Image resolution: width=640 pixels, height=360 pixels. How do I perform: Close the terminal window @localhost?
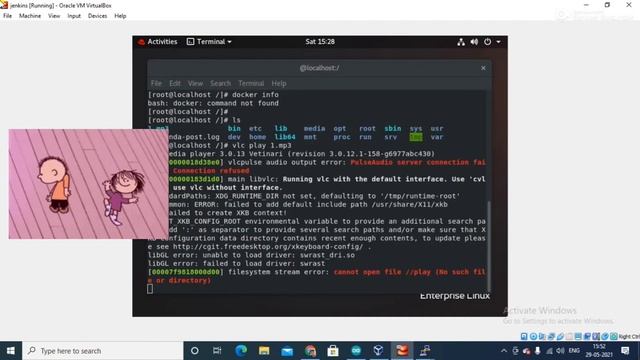[x=483, y=68]
